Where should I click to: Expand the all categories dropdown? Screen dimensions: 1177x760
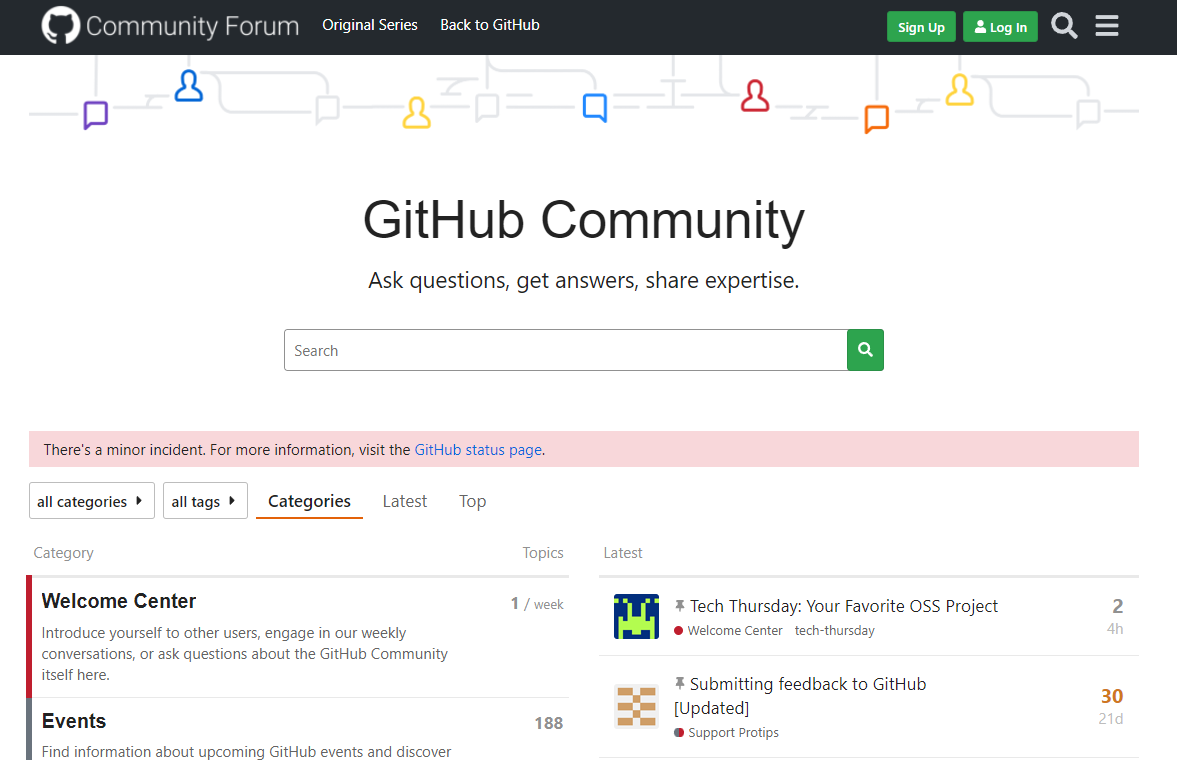pyautogui.click(x=92, y=501)
